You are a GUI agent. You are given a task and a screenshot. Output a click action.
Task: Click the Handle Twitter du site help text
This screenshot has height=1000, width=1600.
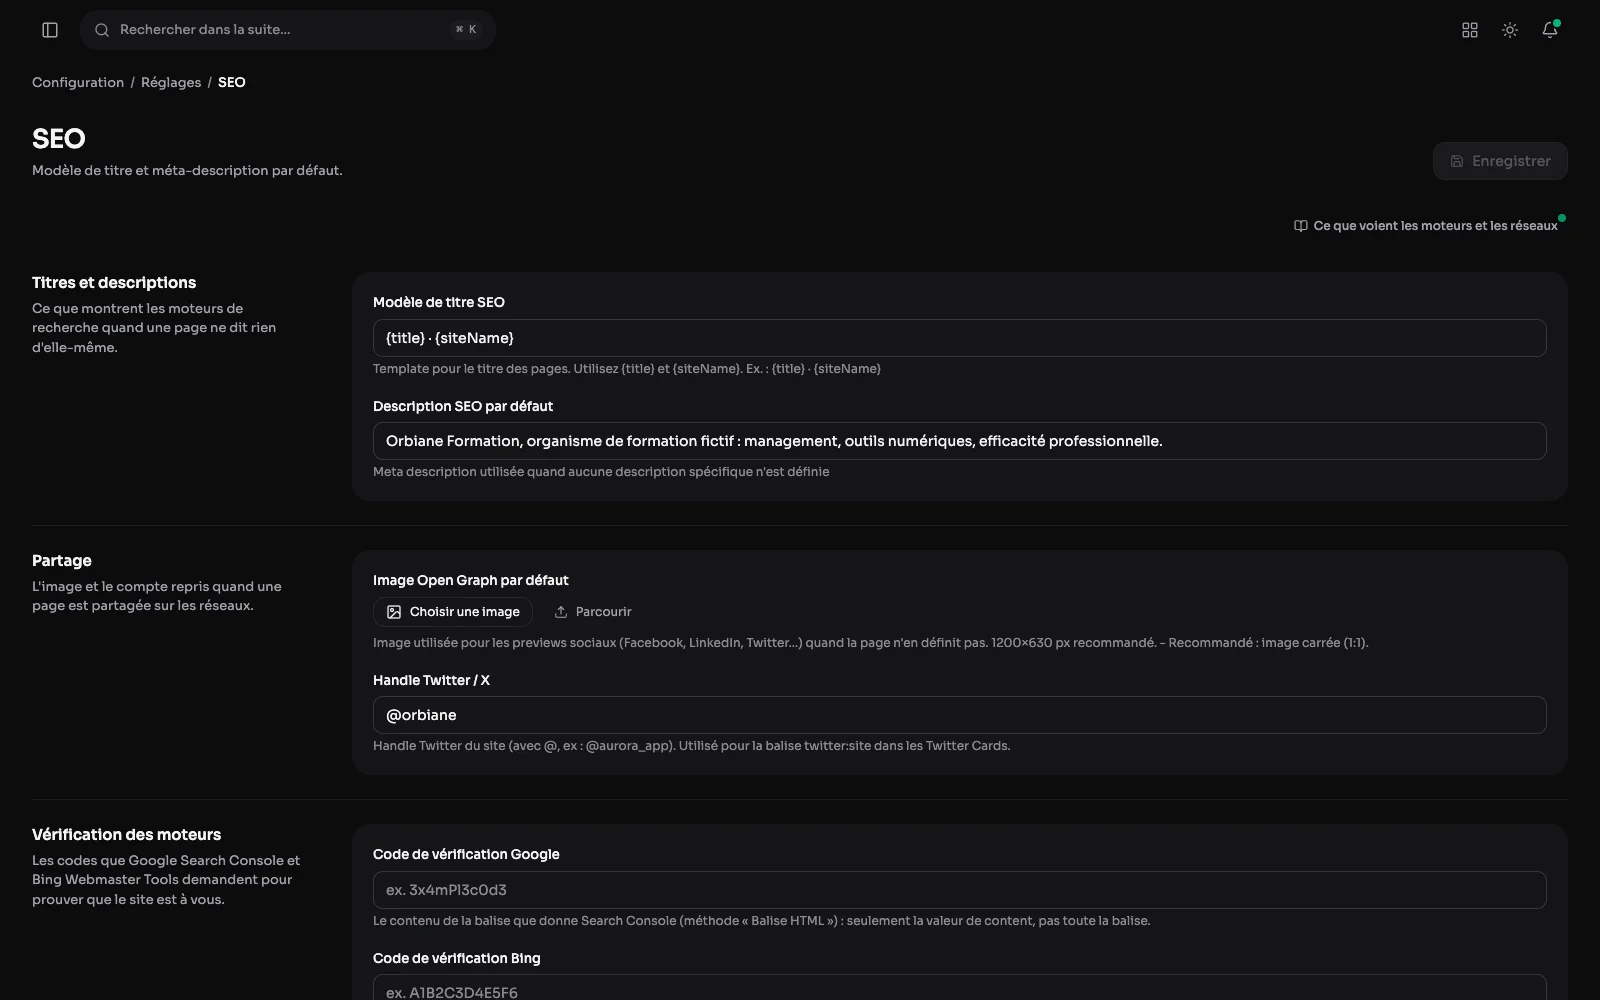[x=692, y=746]
